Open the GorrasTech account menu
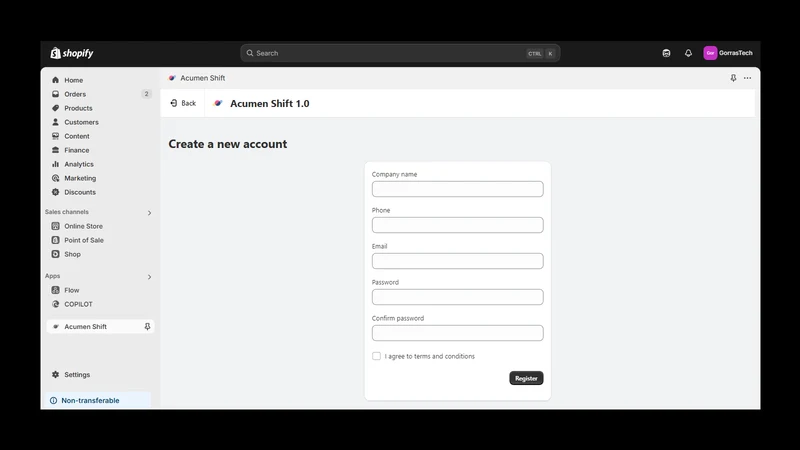 click(x=728, y=53)
